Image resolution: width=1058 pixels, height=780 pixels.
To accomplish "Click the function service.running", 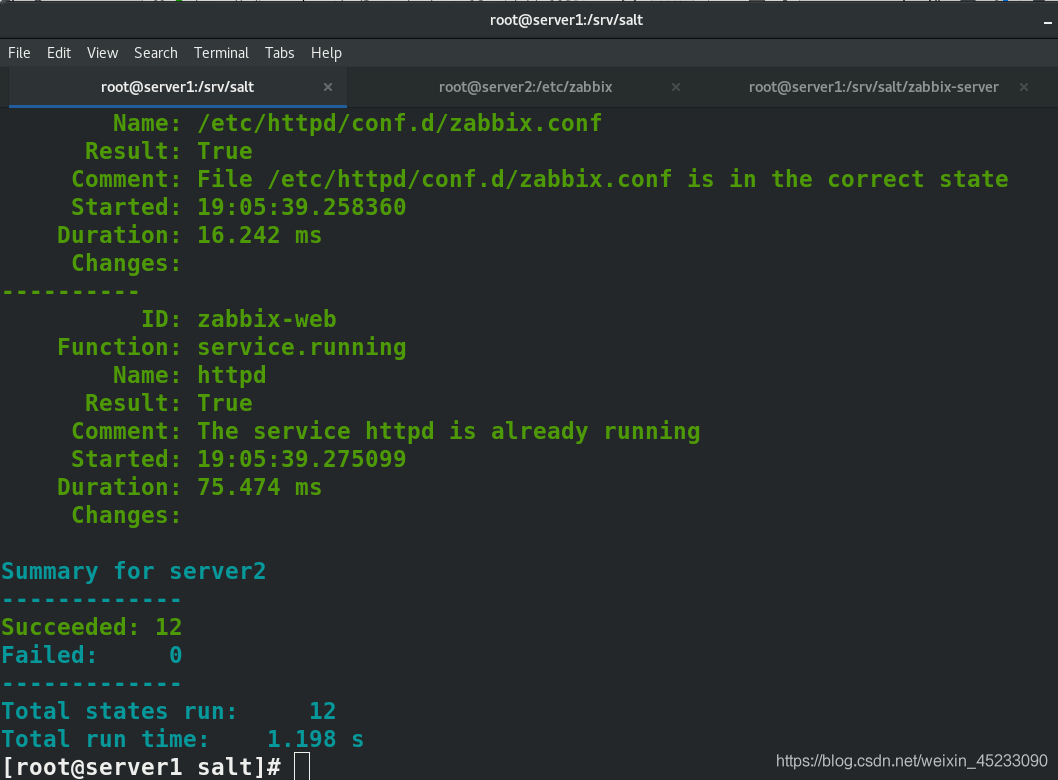I will point(301,347).
